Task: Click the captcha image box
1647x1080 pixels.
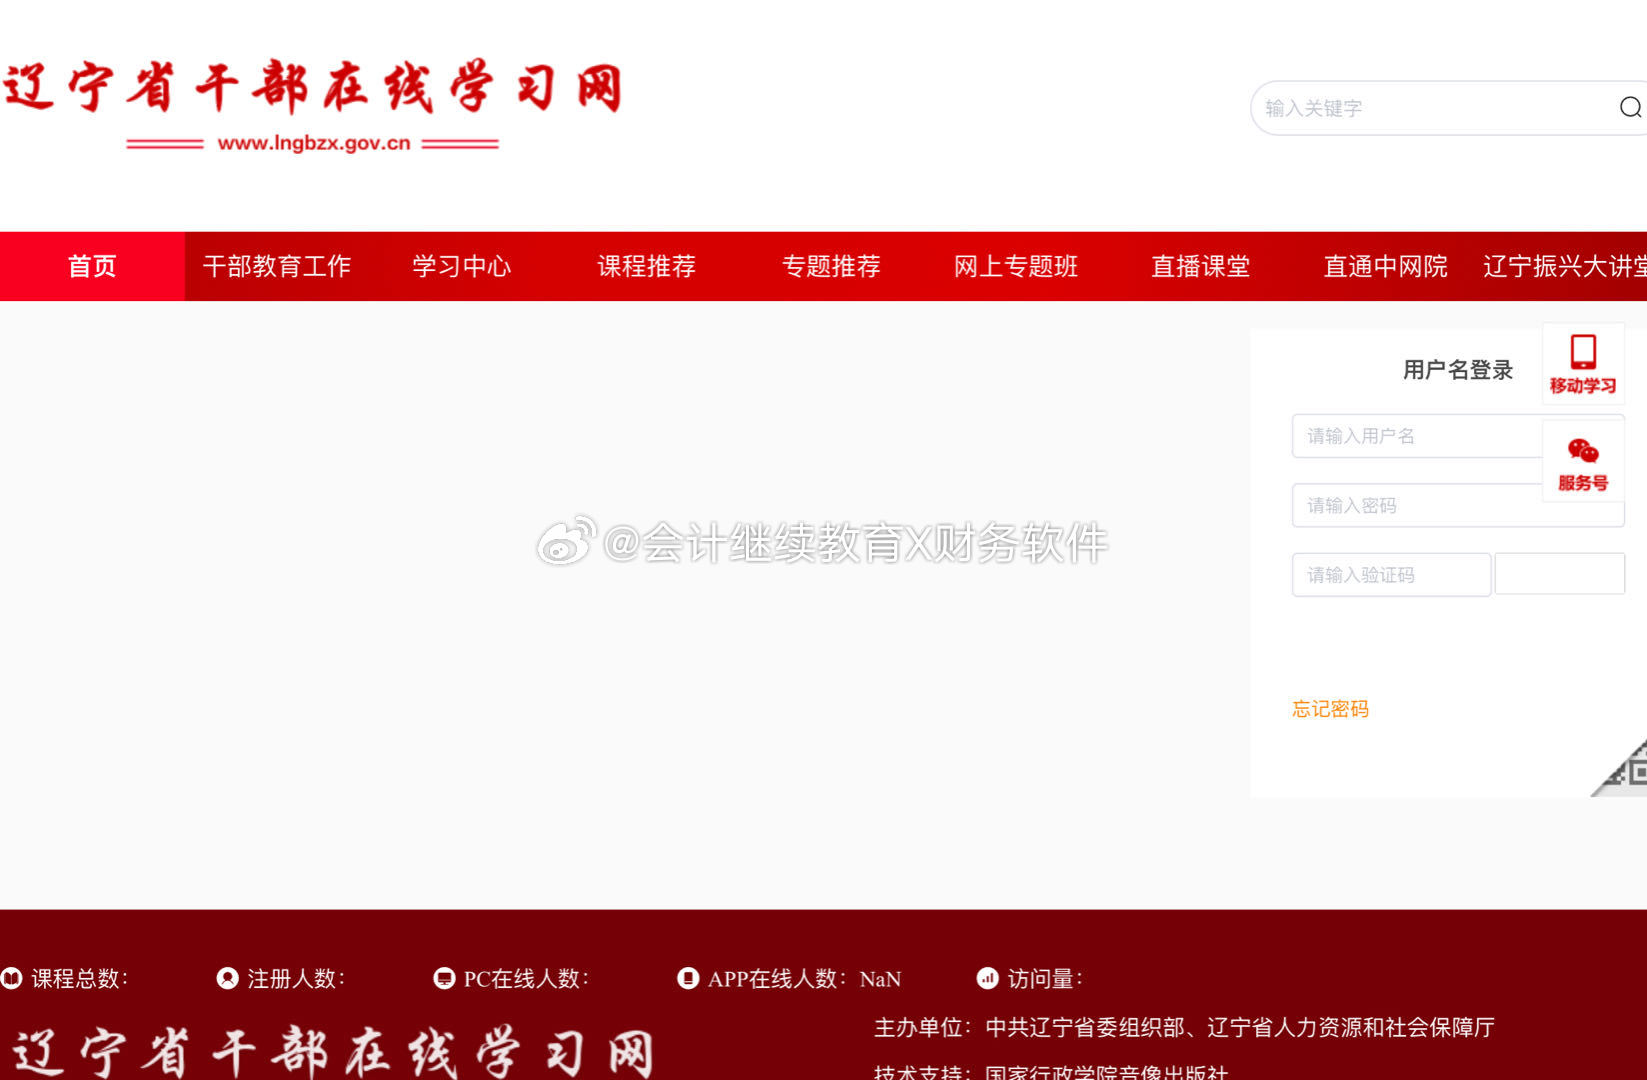Action: pos(1560,574)
